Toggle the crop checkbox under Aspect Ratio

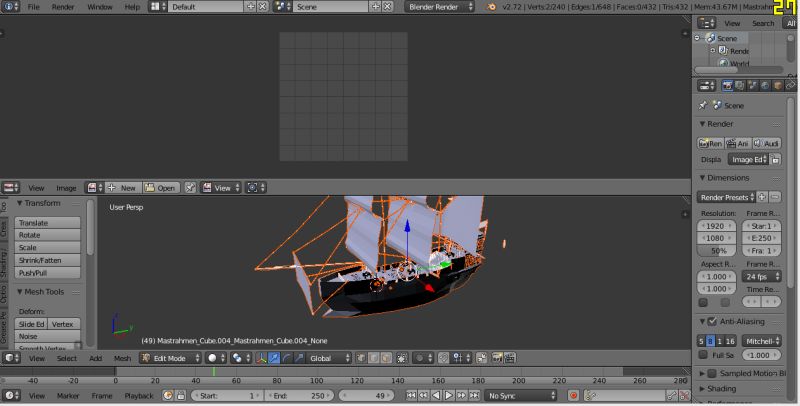tap(725, 302)
